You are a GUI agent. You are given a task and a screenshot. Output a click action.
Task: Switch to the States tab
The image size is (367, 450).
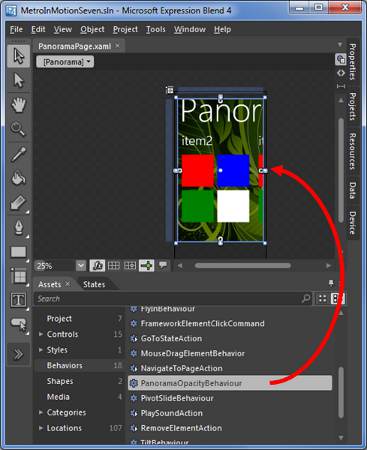(x=94, y=284)
